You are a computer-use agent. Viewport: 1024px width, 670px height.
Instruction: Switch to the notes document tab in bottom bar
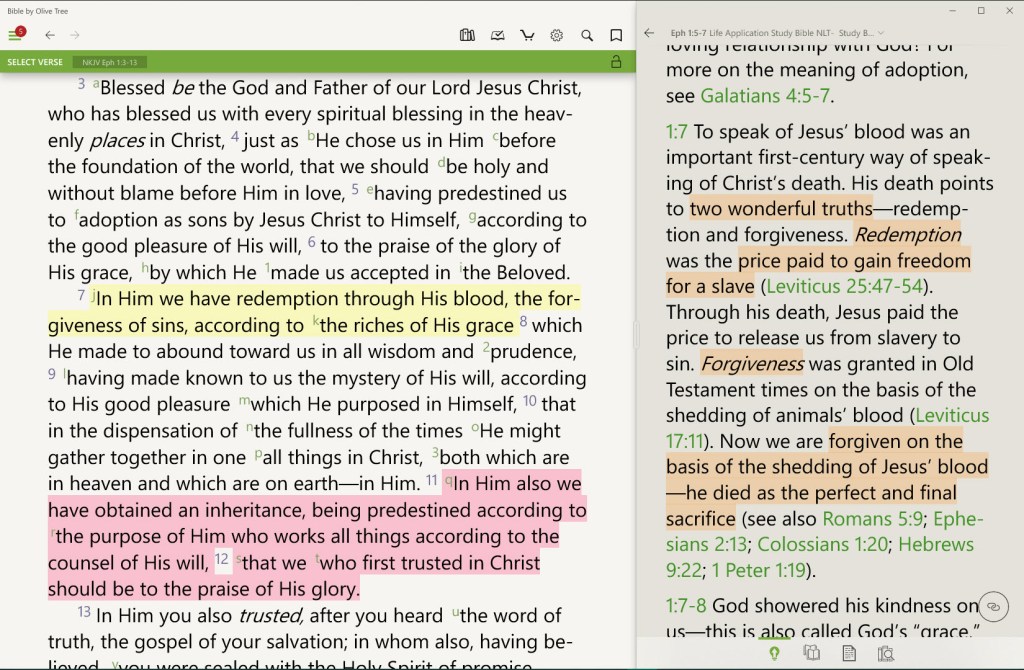click(x=849, y=652)
